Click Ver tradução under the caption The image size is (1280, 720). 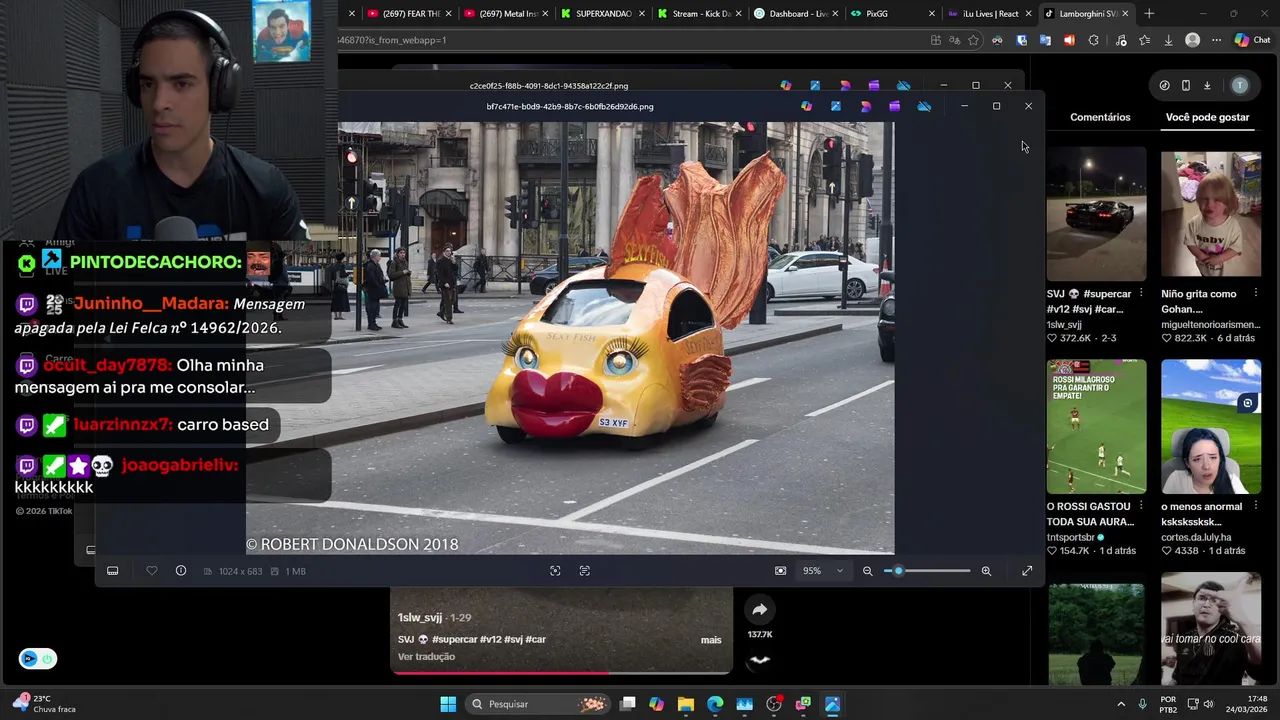coord(426,657)
